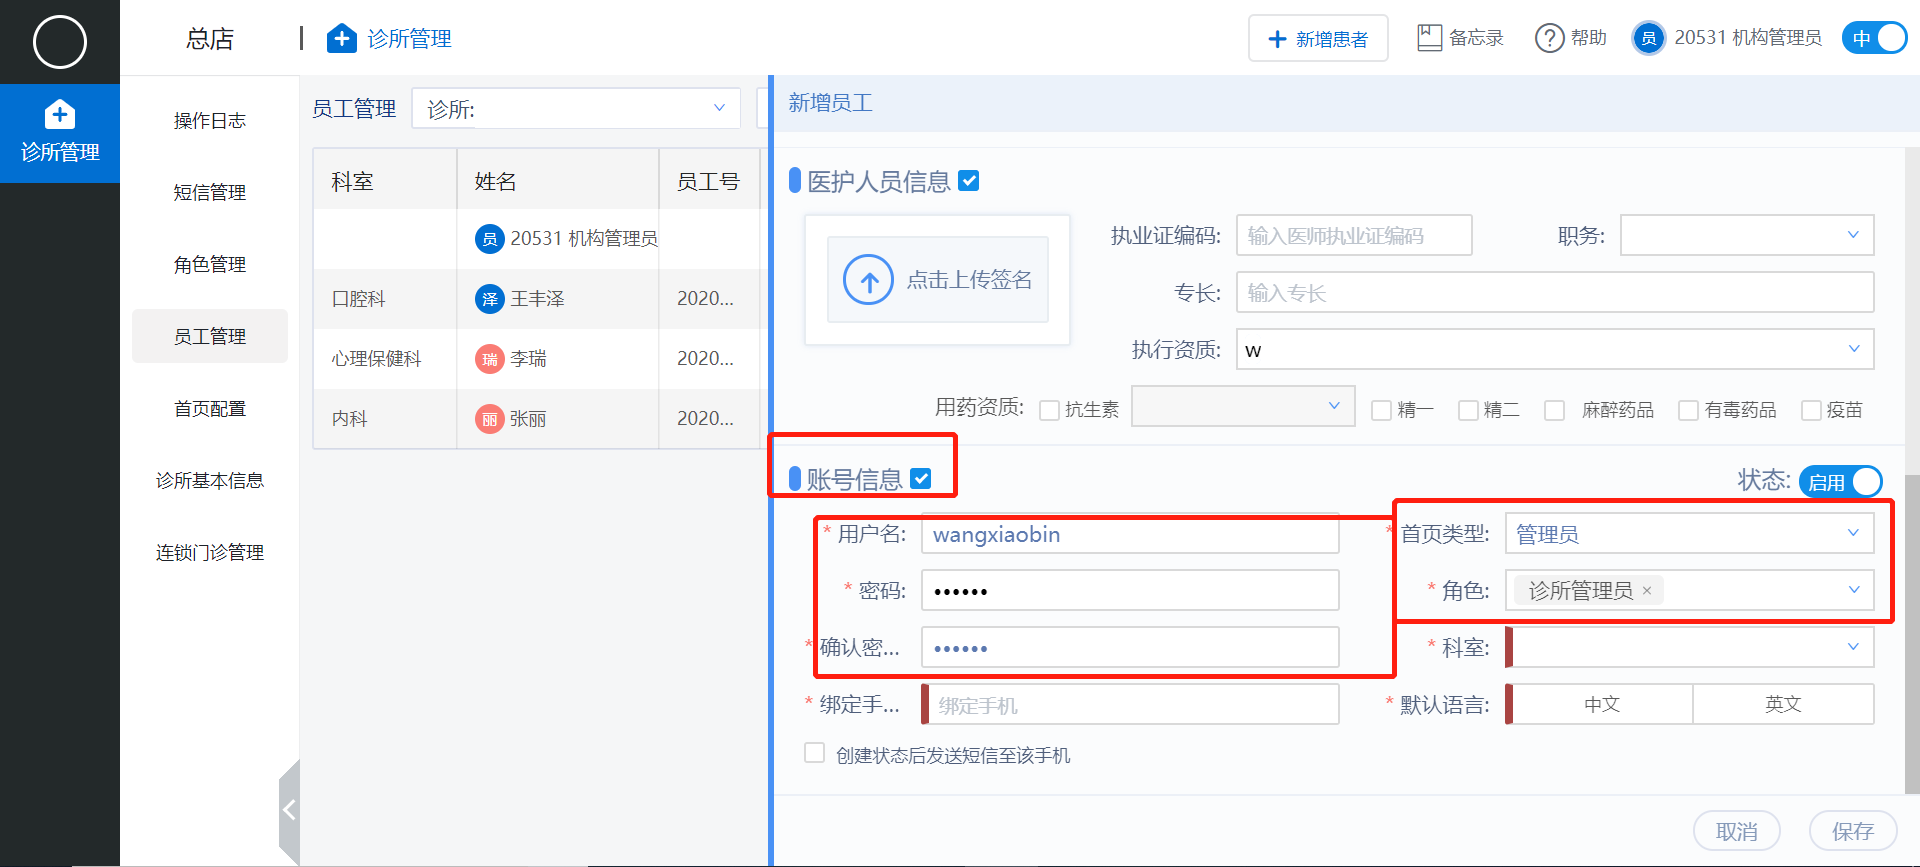Collapse the side menu with the arrow handle

tap(289, 810)
